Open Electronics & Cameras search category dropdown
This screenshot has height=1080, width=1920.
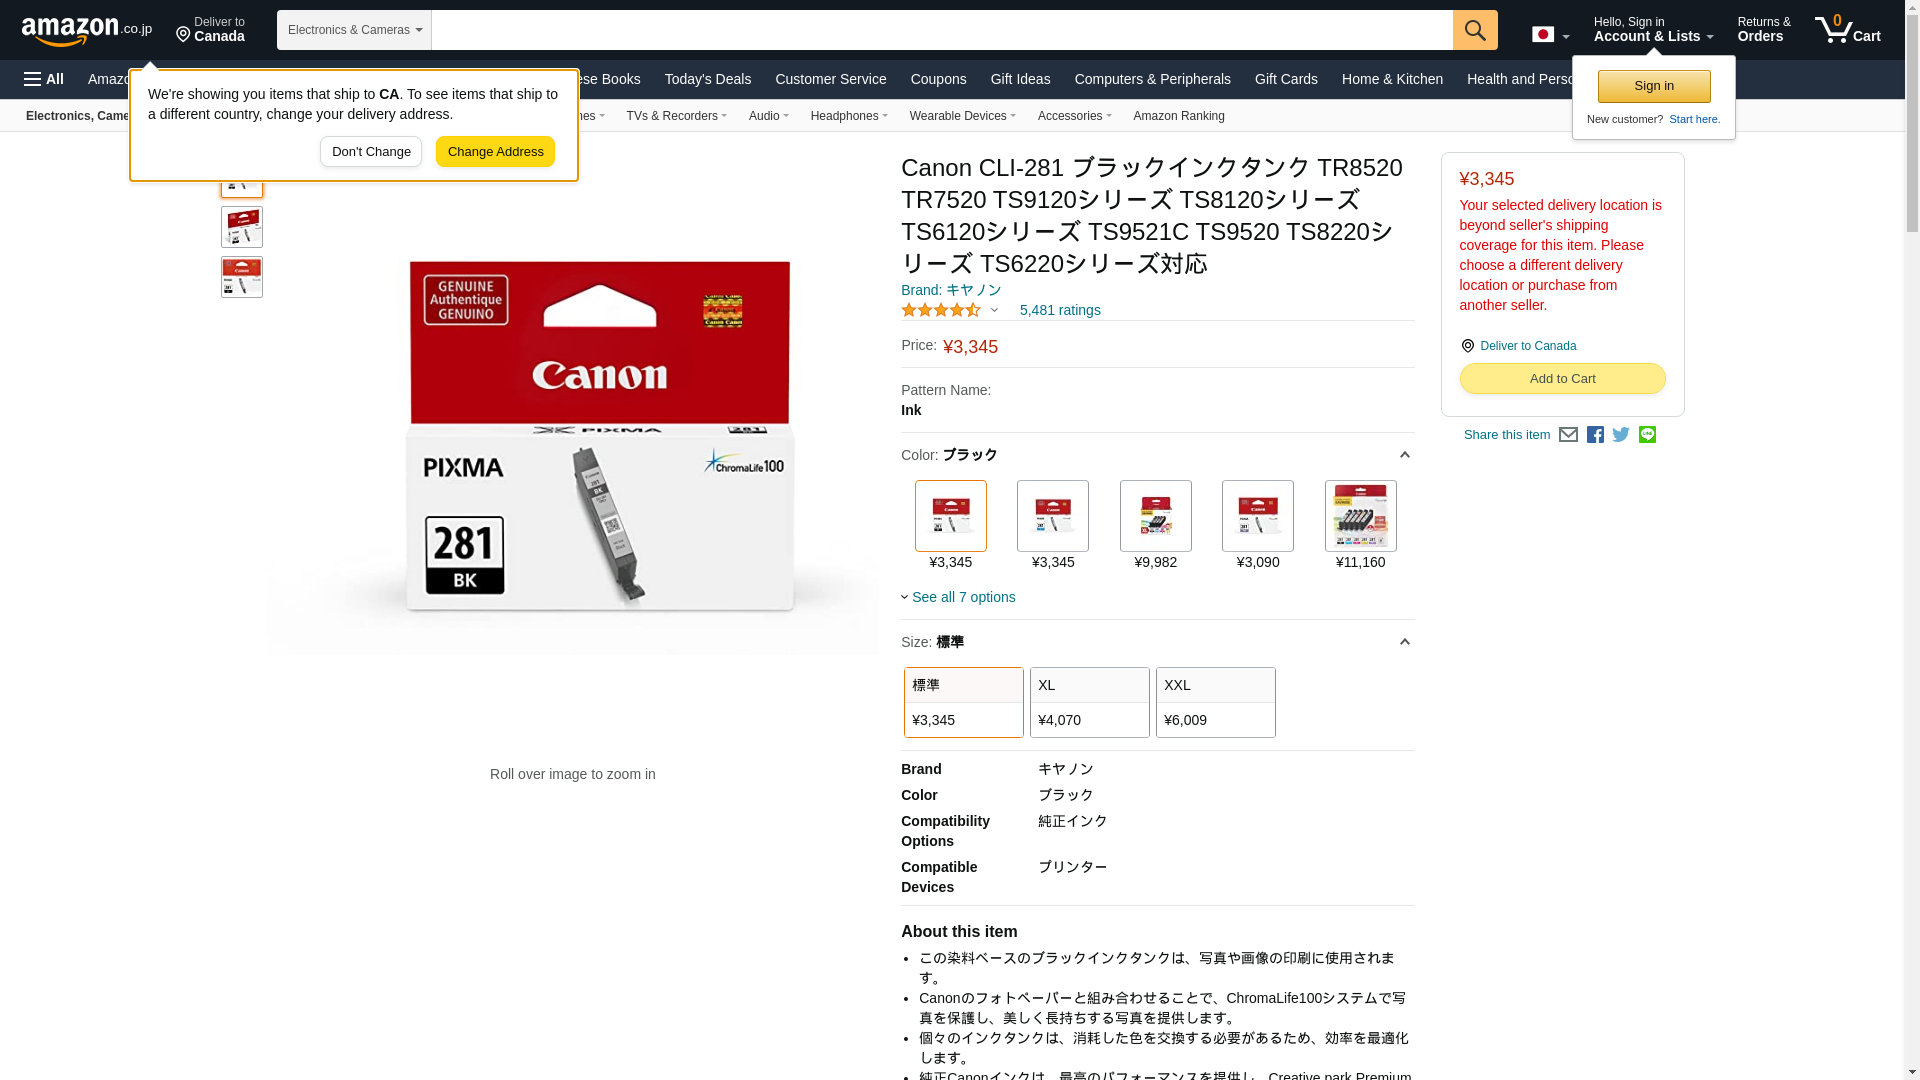tap(354, 30)
